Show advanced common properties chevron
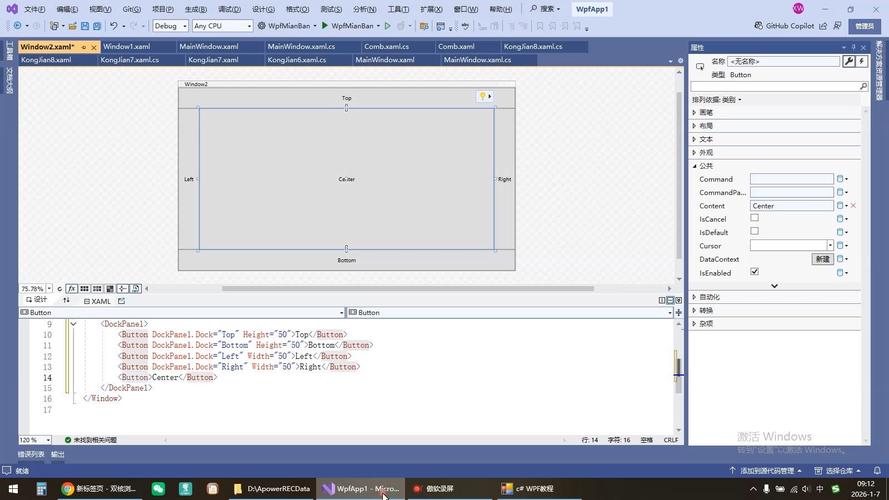889x500 pixels. (774, 286)
